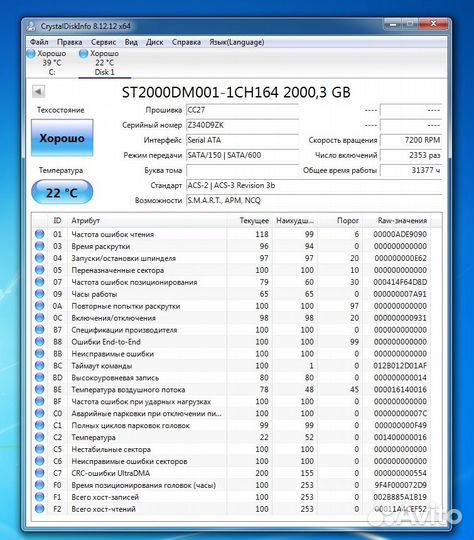Click the Возможности field S.M.A.R.T., APM, NCQ
Image resolution: width=474 pixels, height=540 pixels.
point(314,200)
